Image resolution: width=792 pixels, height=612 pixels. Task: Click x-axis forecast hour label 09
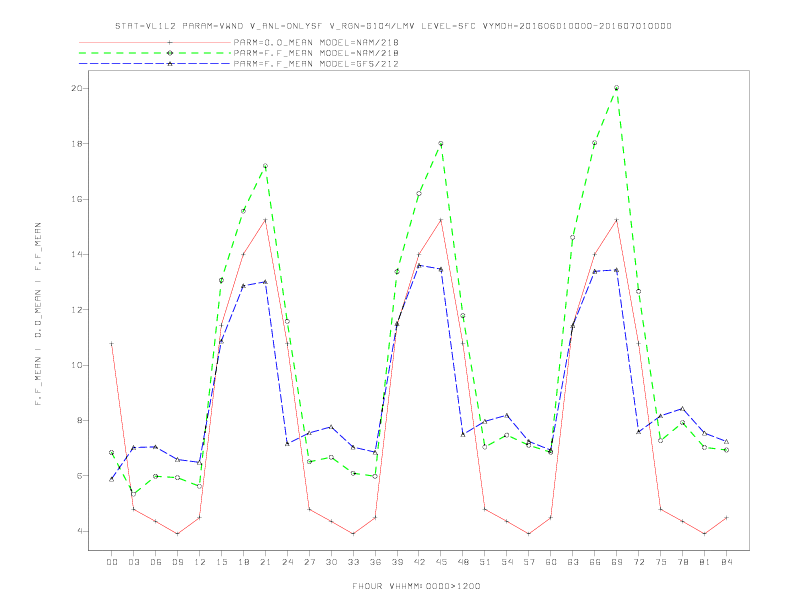177,562
